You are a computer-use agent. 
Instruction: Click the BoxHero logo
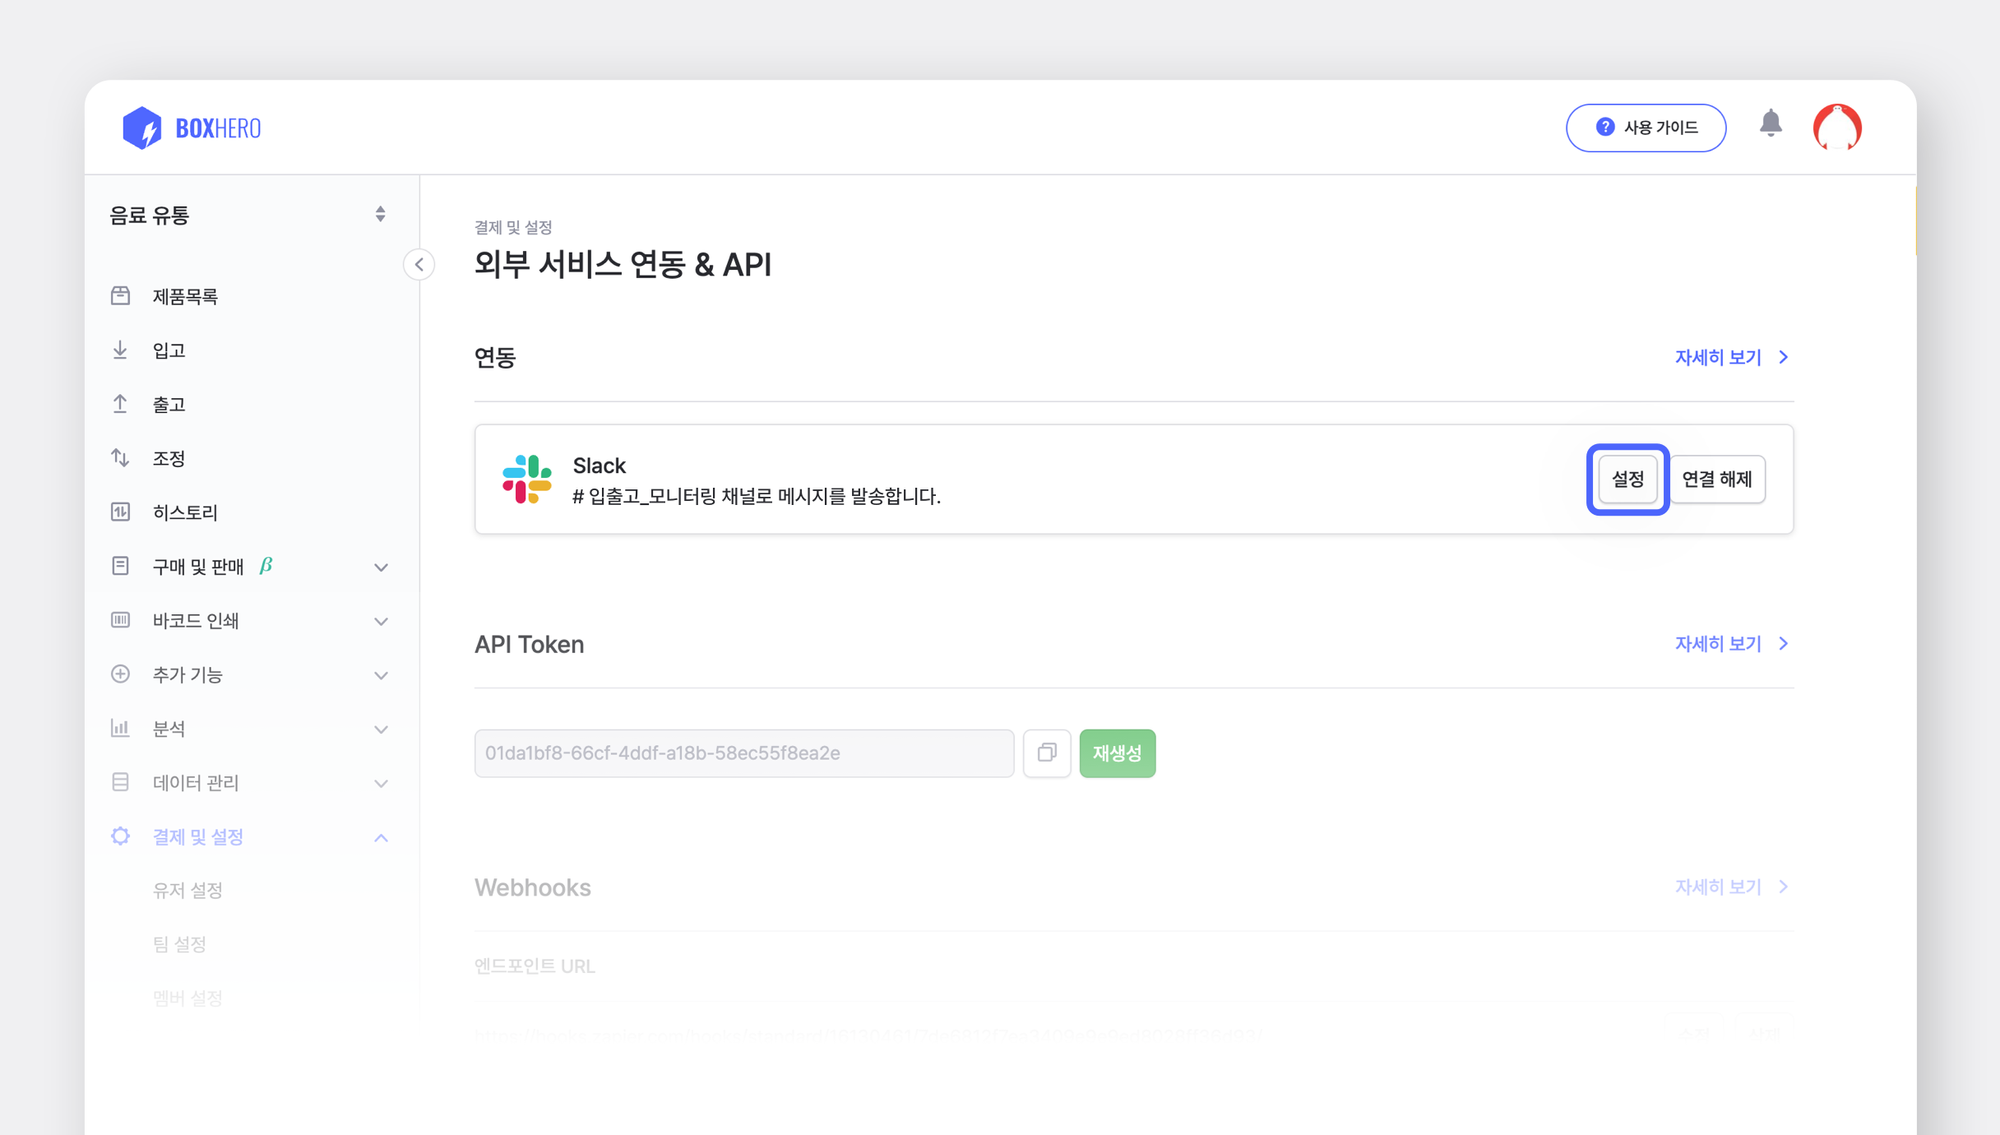click(191, 128)
